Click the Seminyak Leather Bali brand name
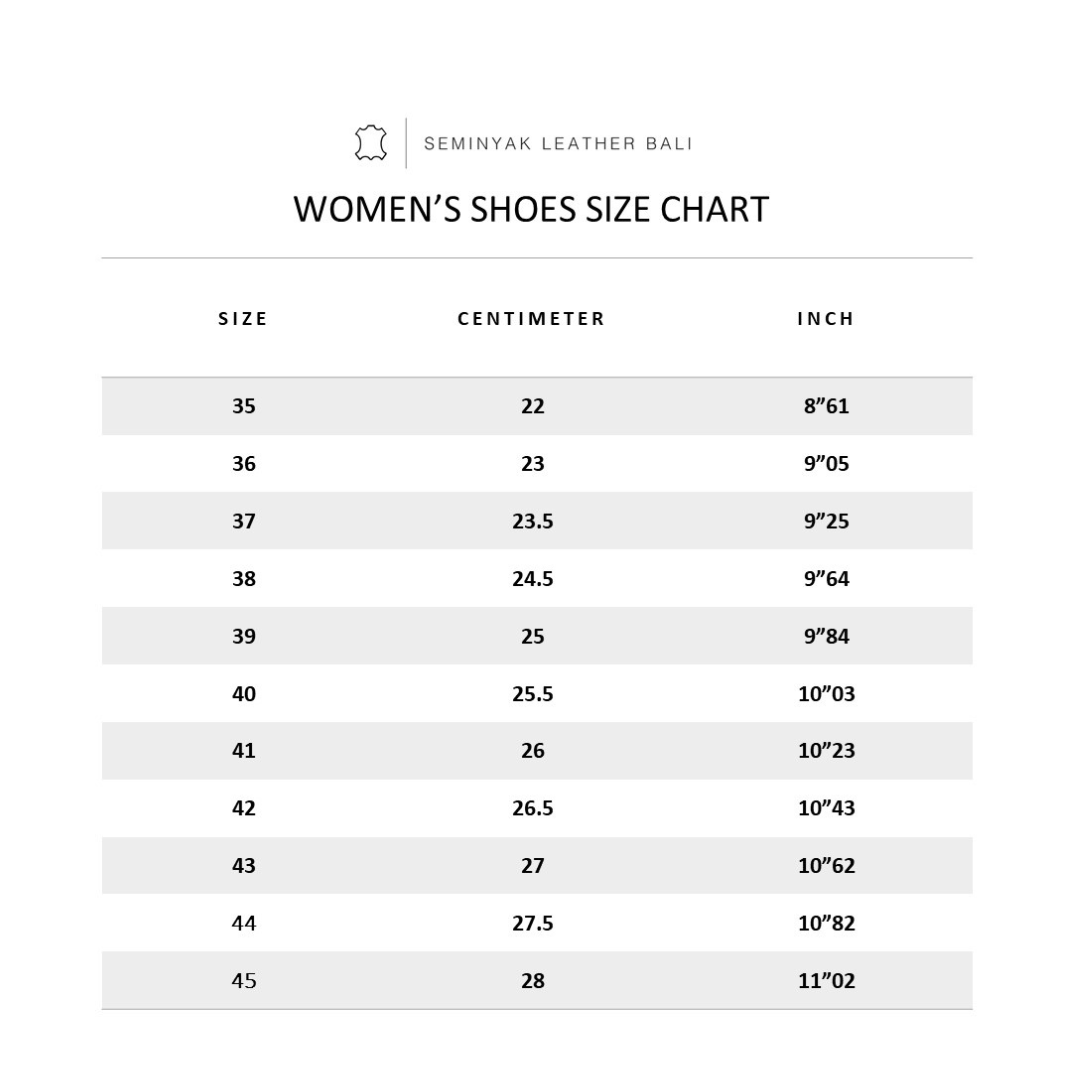This screenshot has width=1080, height=1080. (x=558, y=143)
